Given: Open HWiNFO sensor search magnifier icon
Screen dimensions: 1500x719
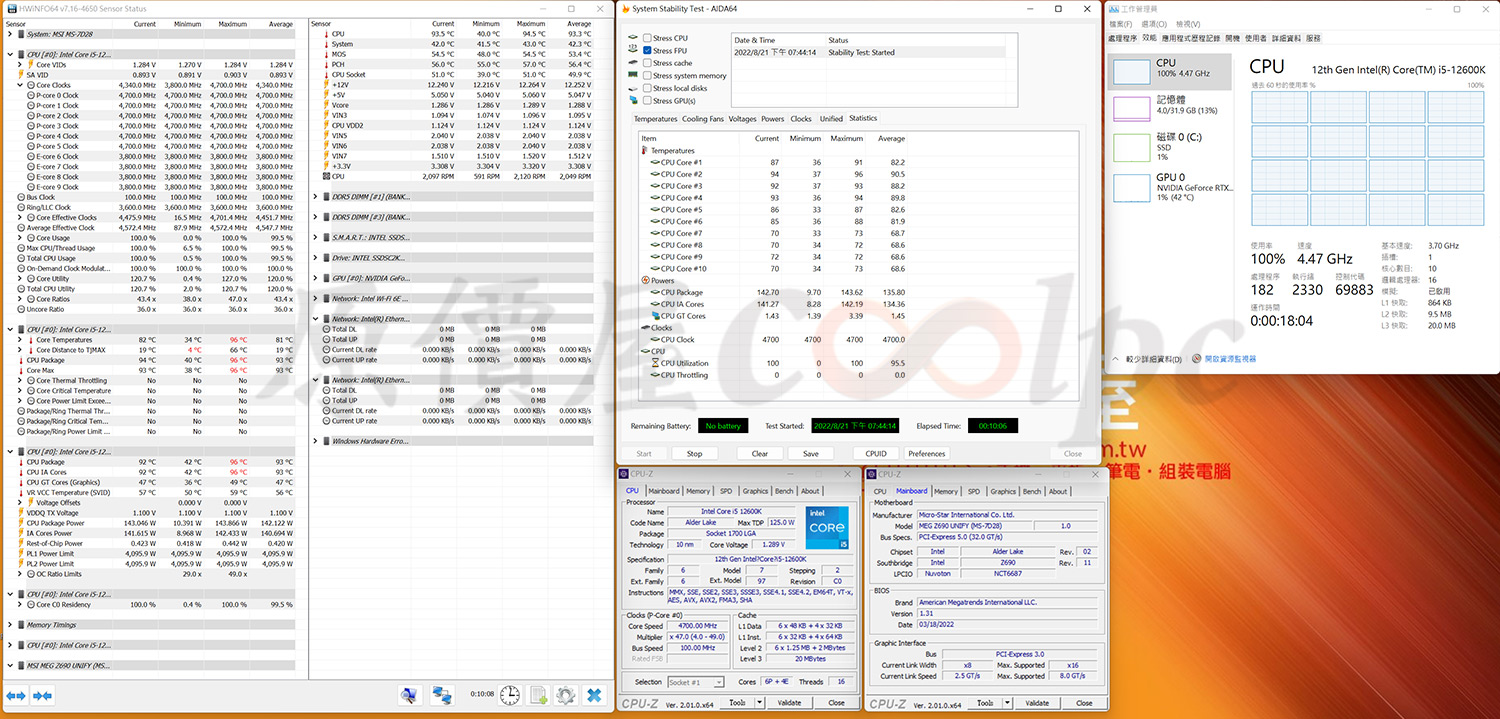Looking at the screenshot, I should pyautogui.click(x=409, y=694).
